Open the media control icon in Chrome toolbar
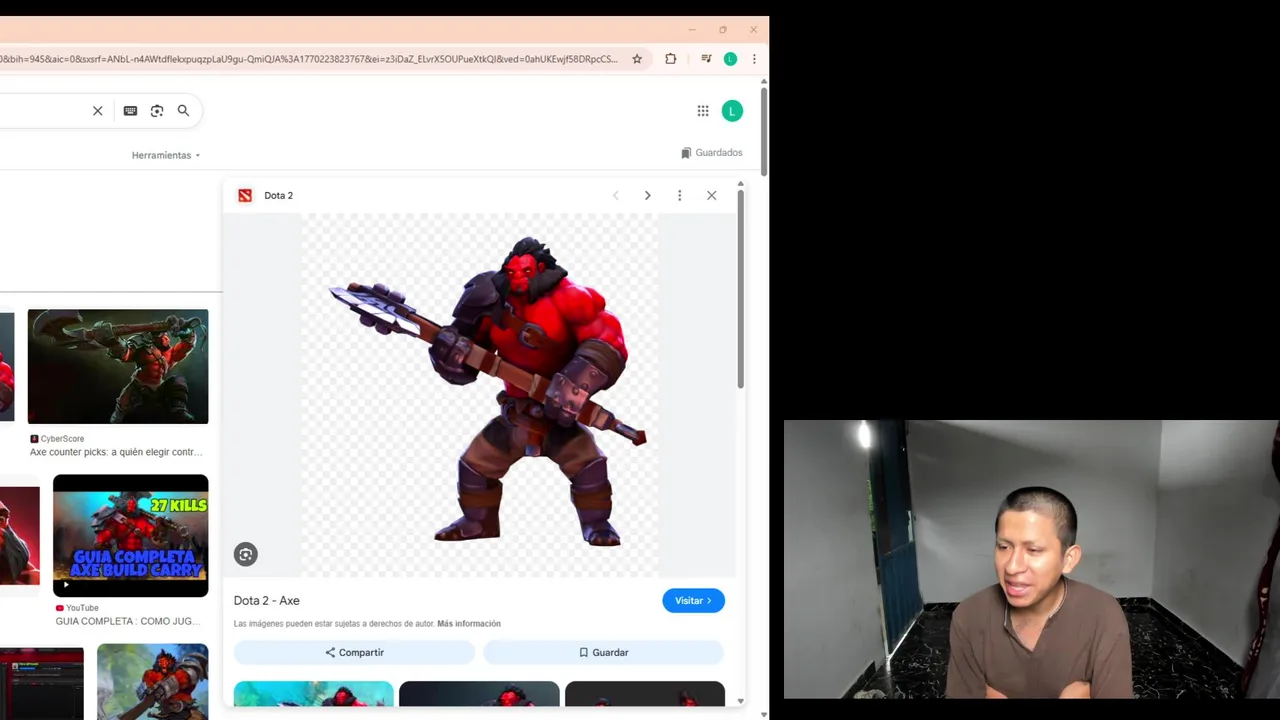This screenshot has height=720, width=1280. pyautogui.click(x=706, y=59)
